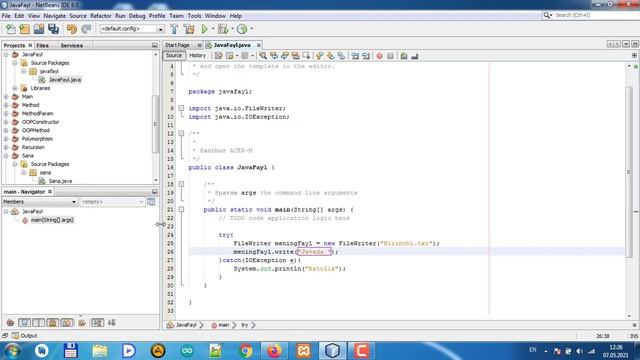Click the Save All toolbar icon

tap(53, 29)
